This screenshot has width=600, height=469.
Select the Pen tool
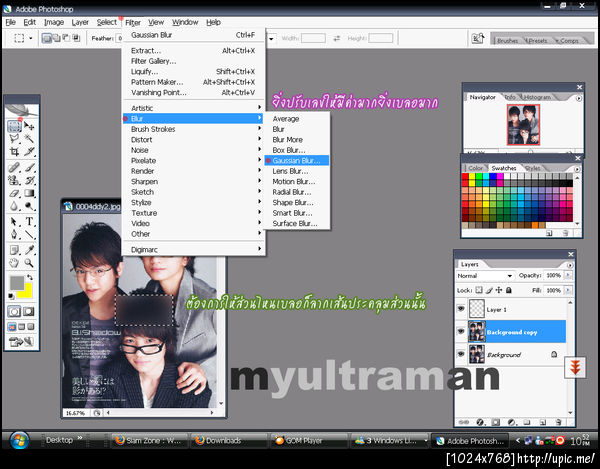(x=15, y=234)
